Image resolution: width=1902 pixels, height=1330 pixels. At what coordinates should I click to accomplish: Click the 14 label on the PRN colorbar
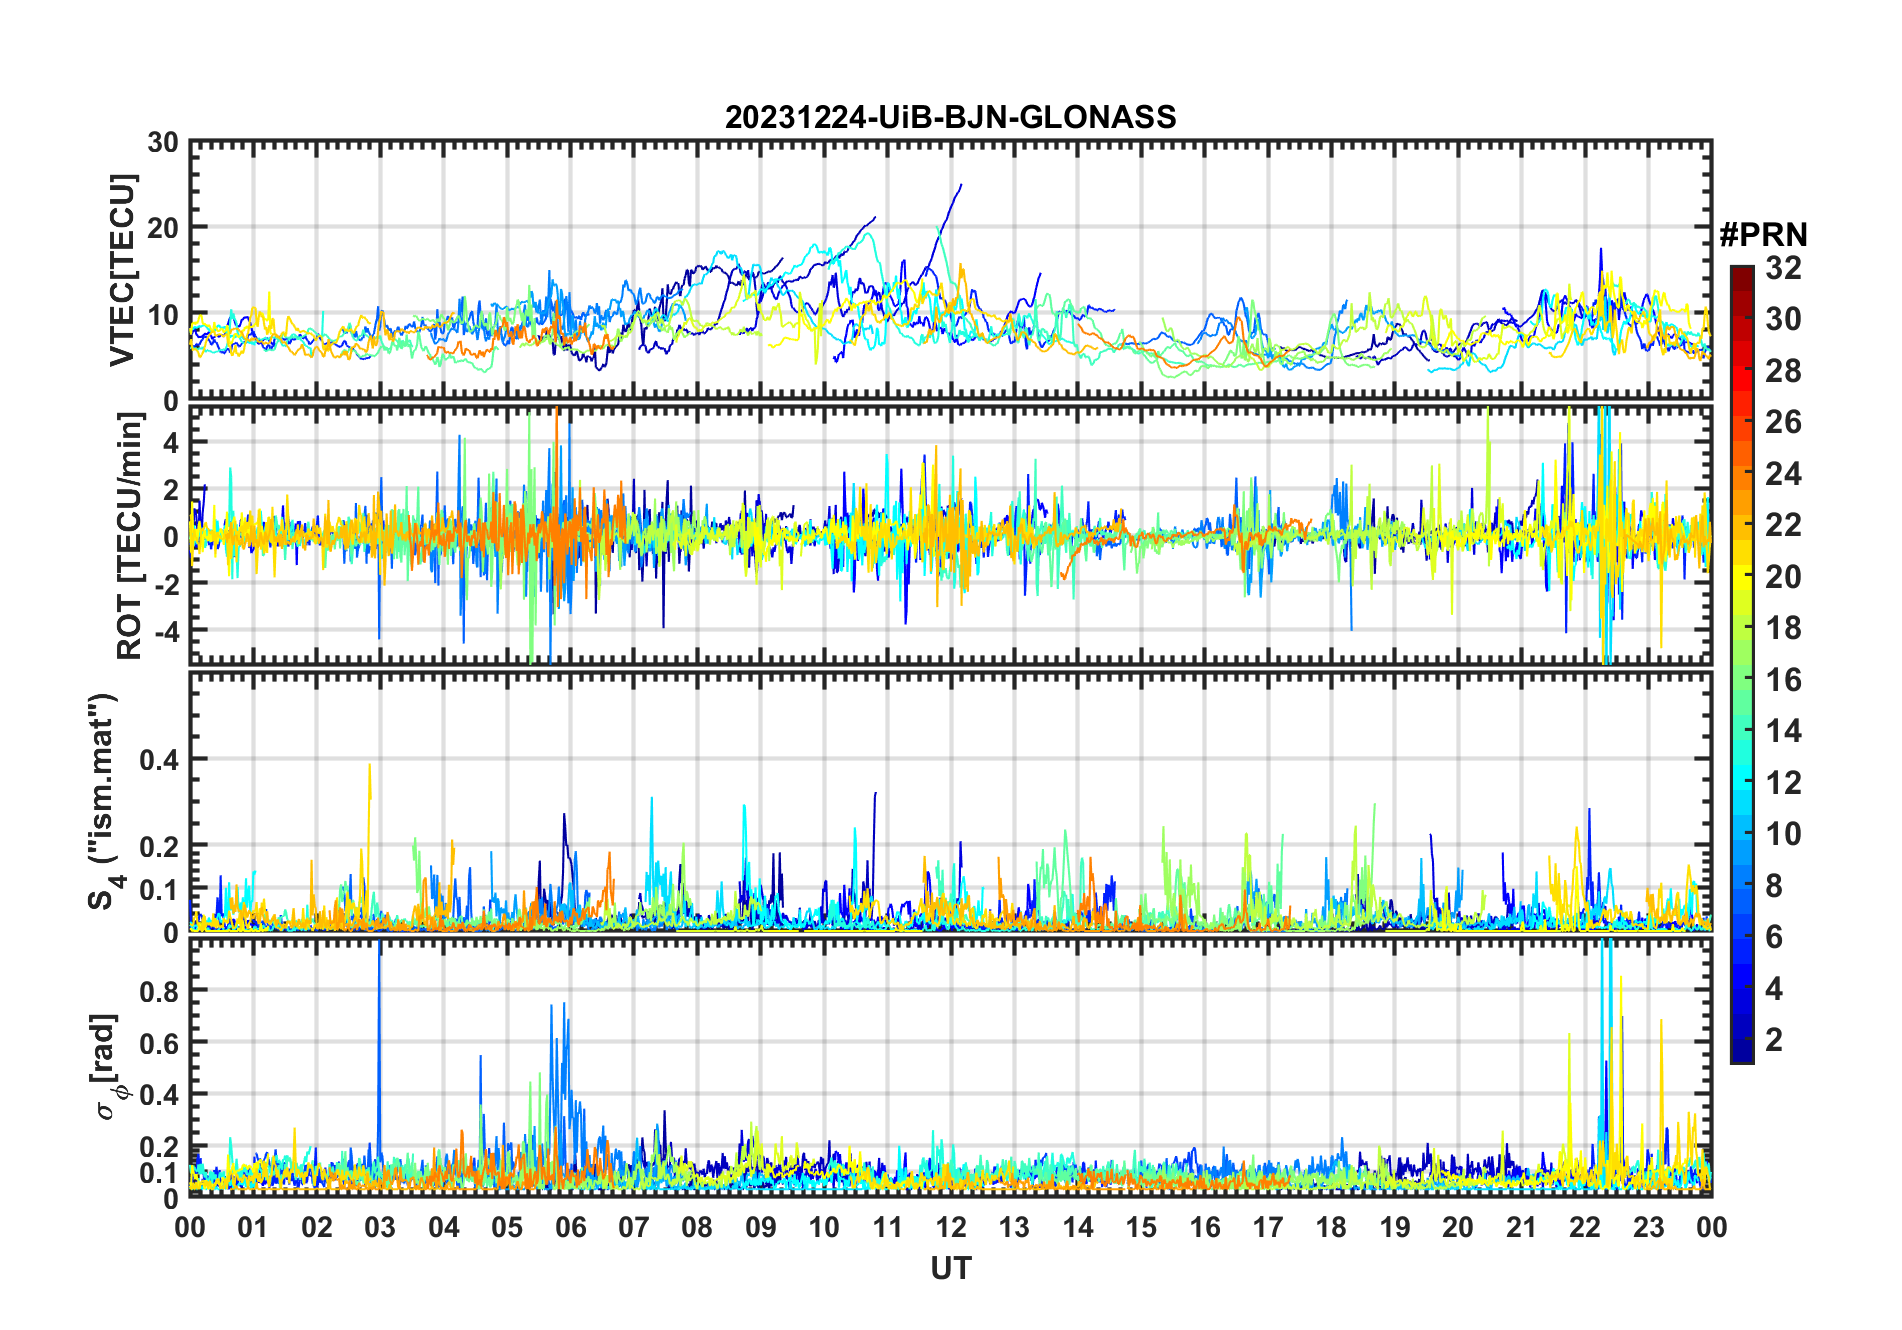point(1783,731)
